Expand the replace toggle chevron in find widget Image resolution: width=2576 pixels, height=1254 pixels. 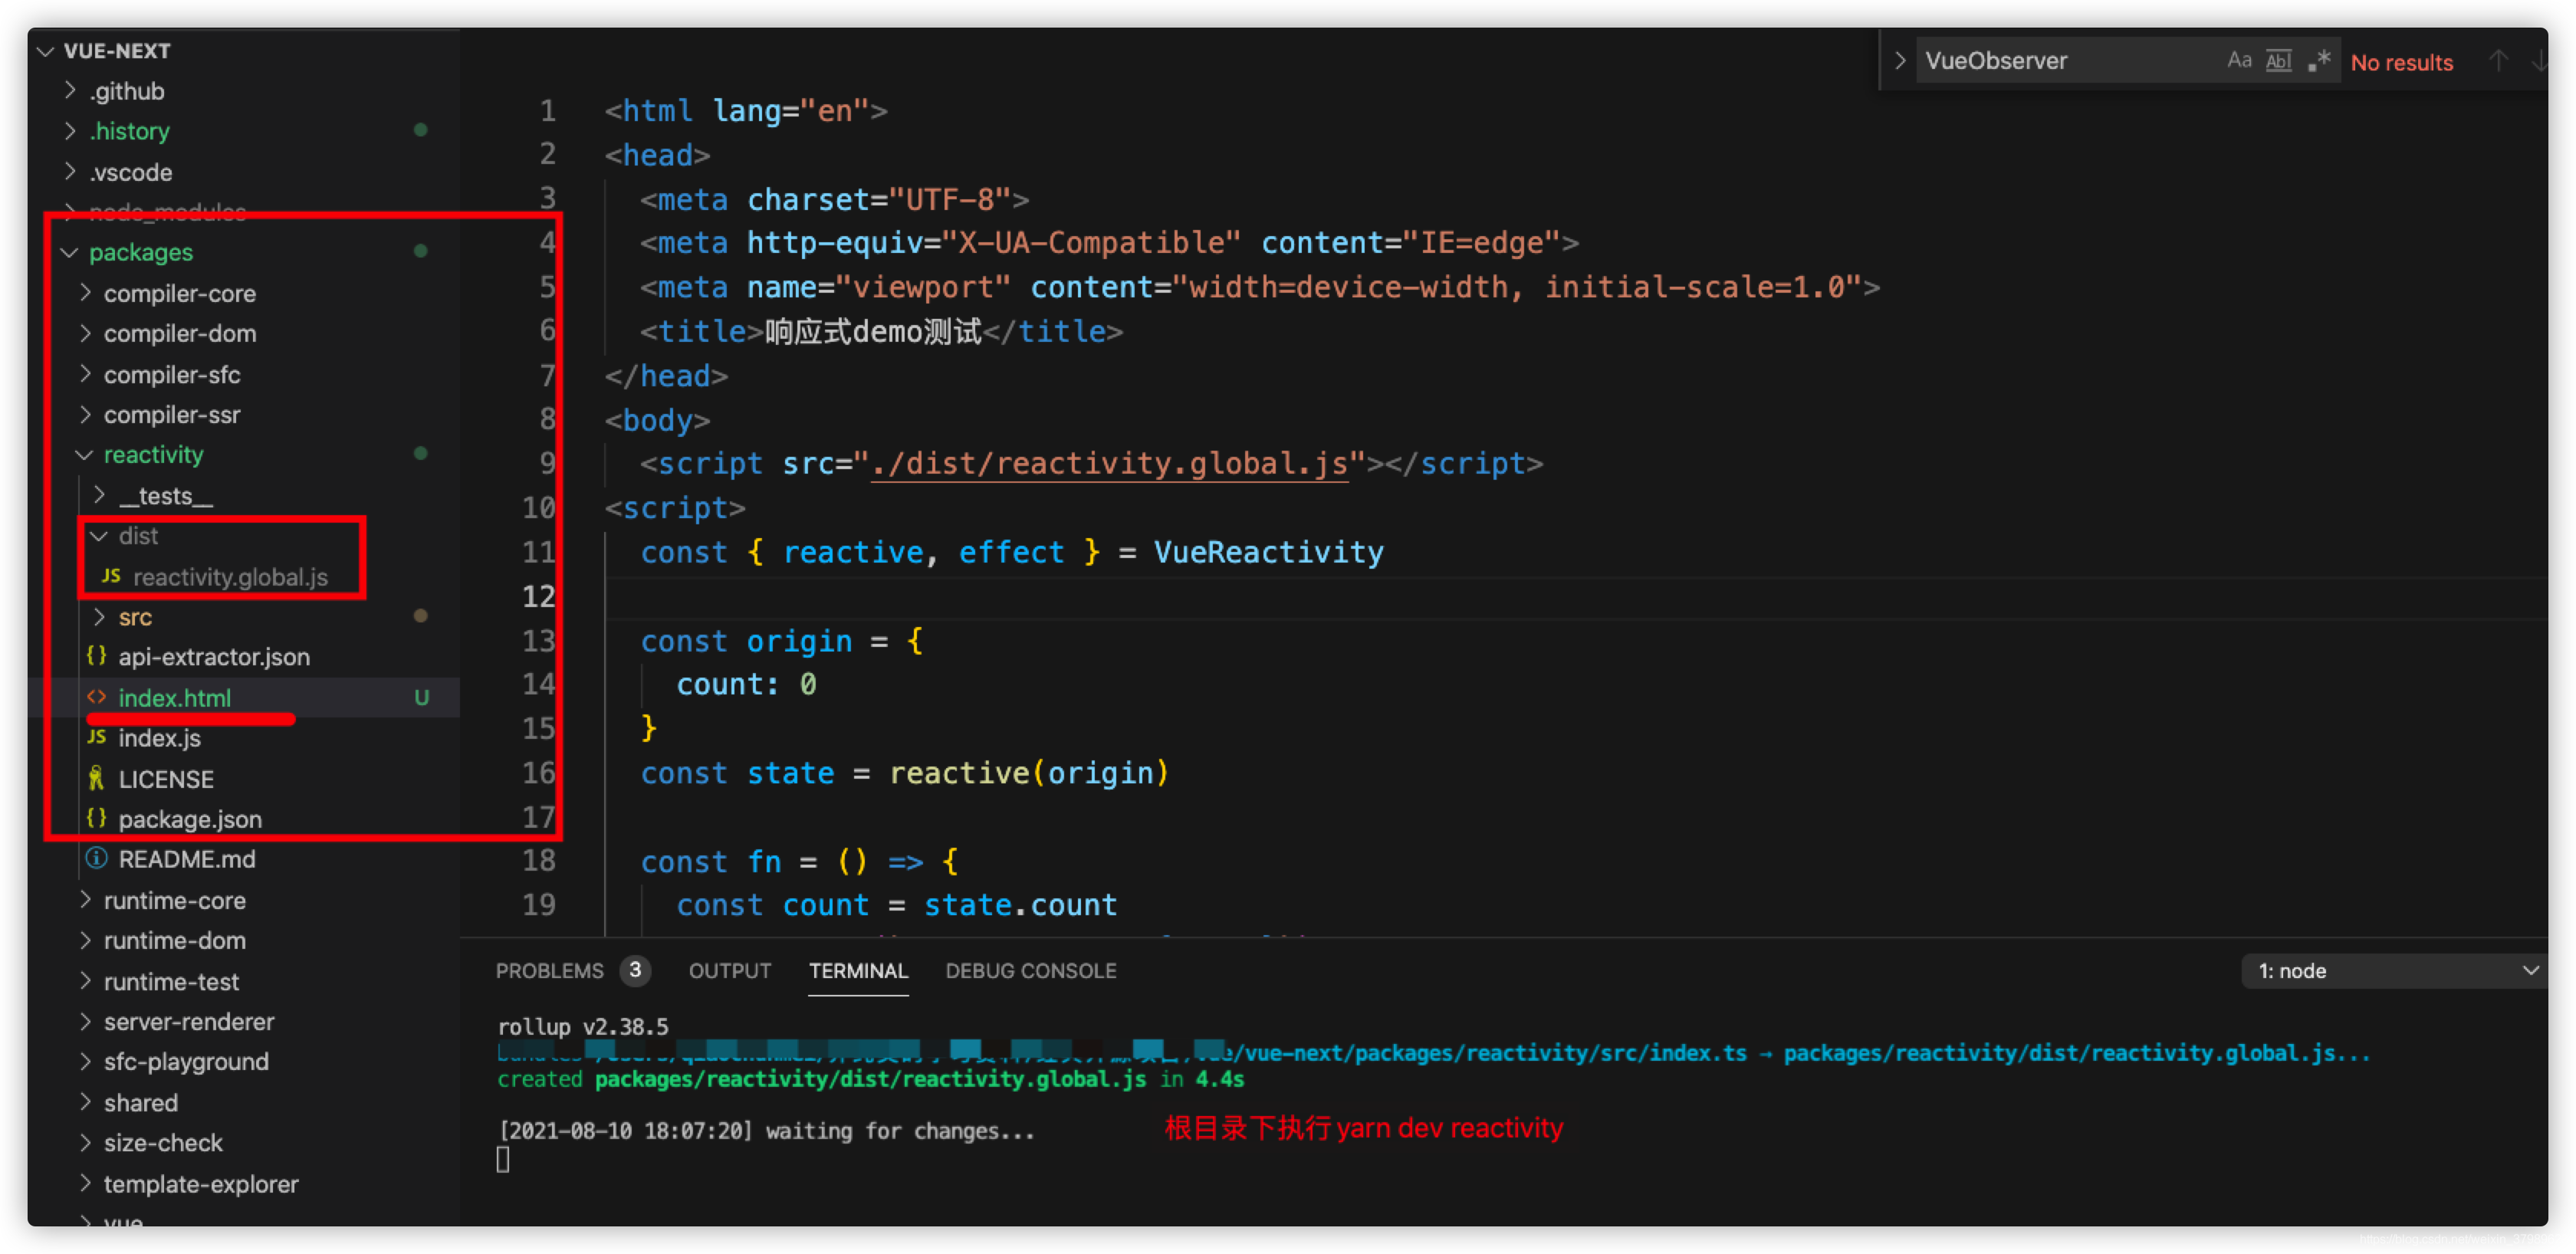pos(1899,61)
